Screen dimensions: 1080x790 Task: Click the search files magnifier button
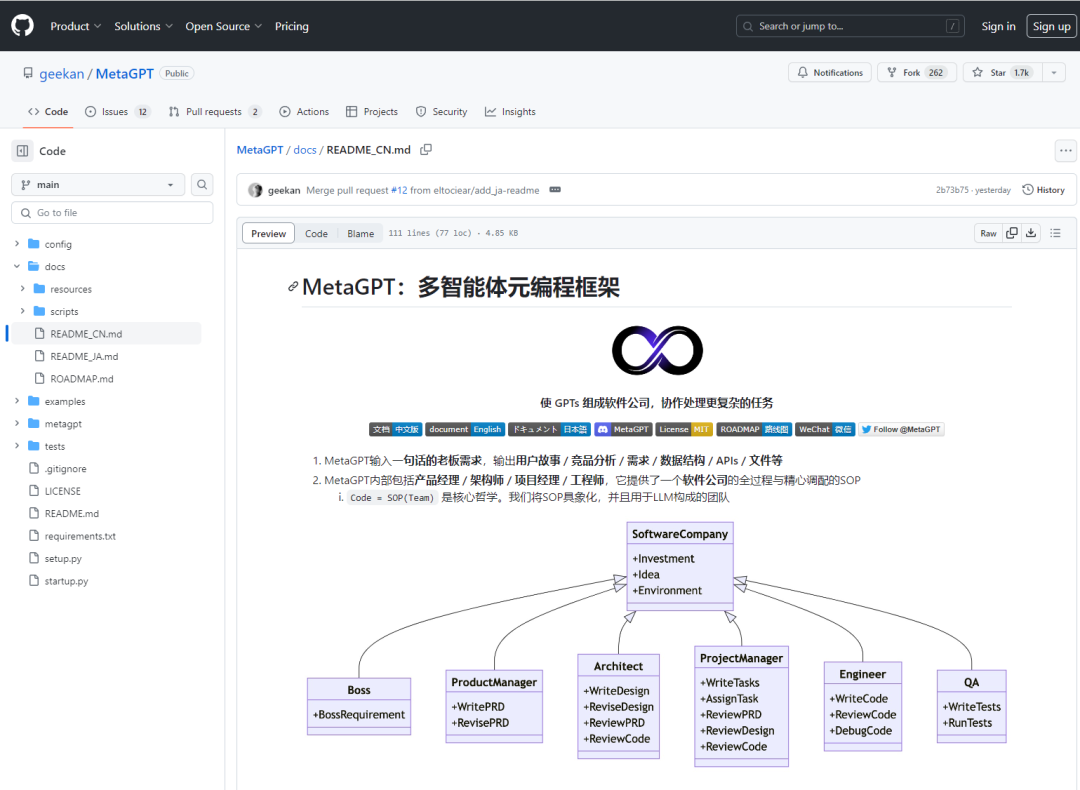(202, 185)
